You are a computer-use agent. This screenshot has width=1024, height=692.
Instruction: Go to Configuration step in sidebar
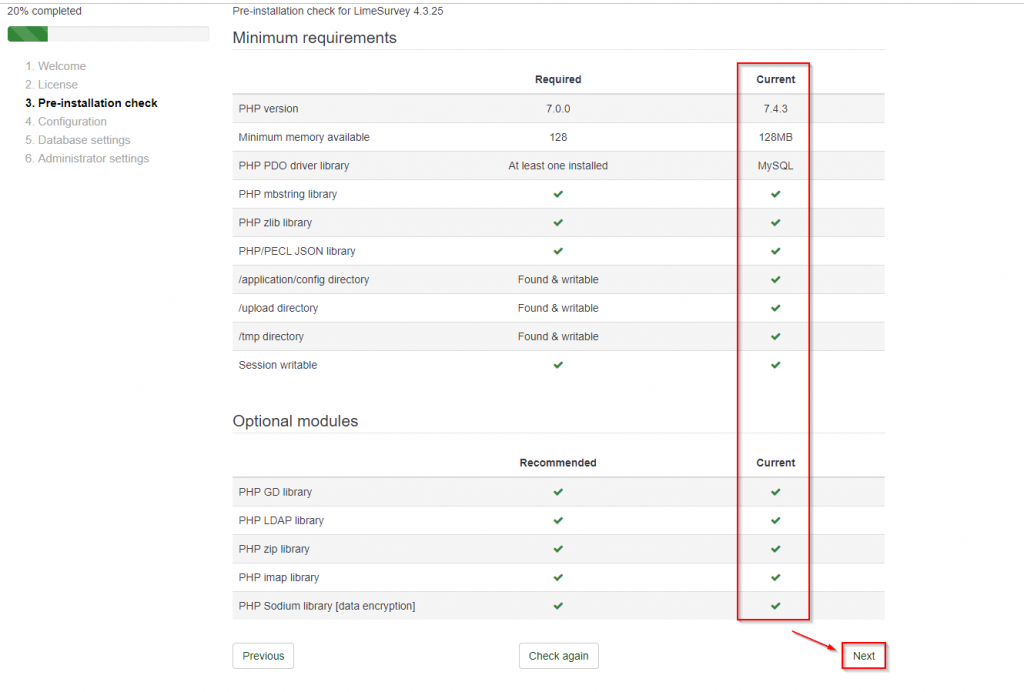(66, 121)
